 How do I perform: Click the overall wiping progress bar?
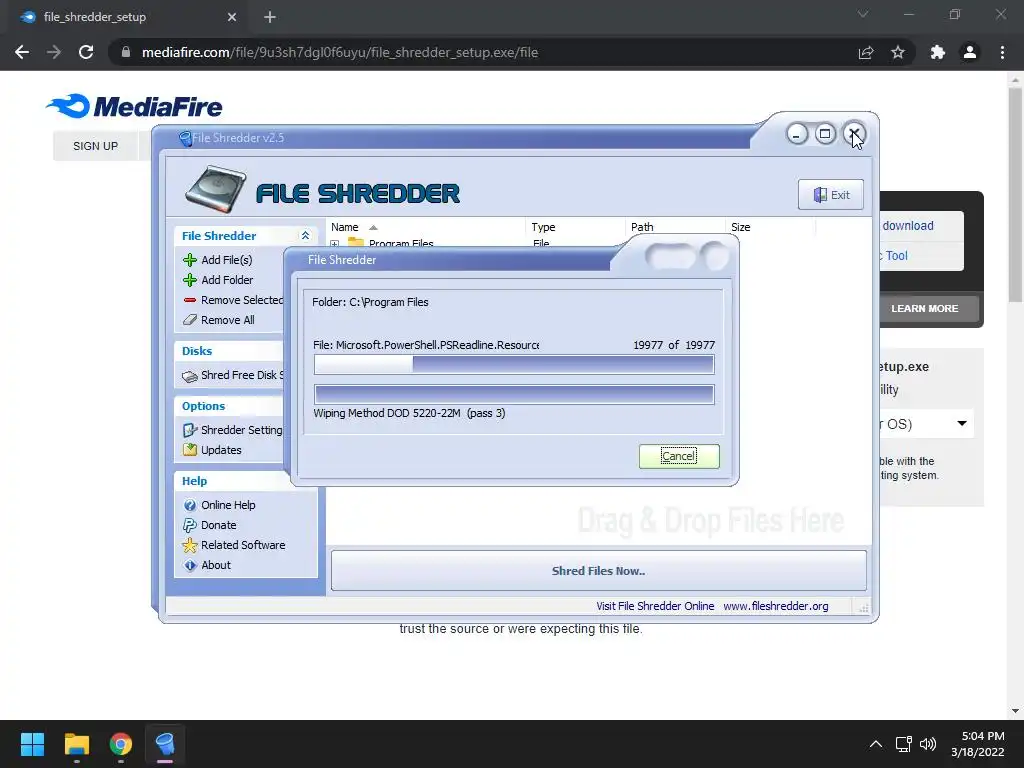(514, 394)
